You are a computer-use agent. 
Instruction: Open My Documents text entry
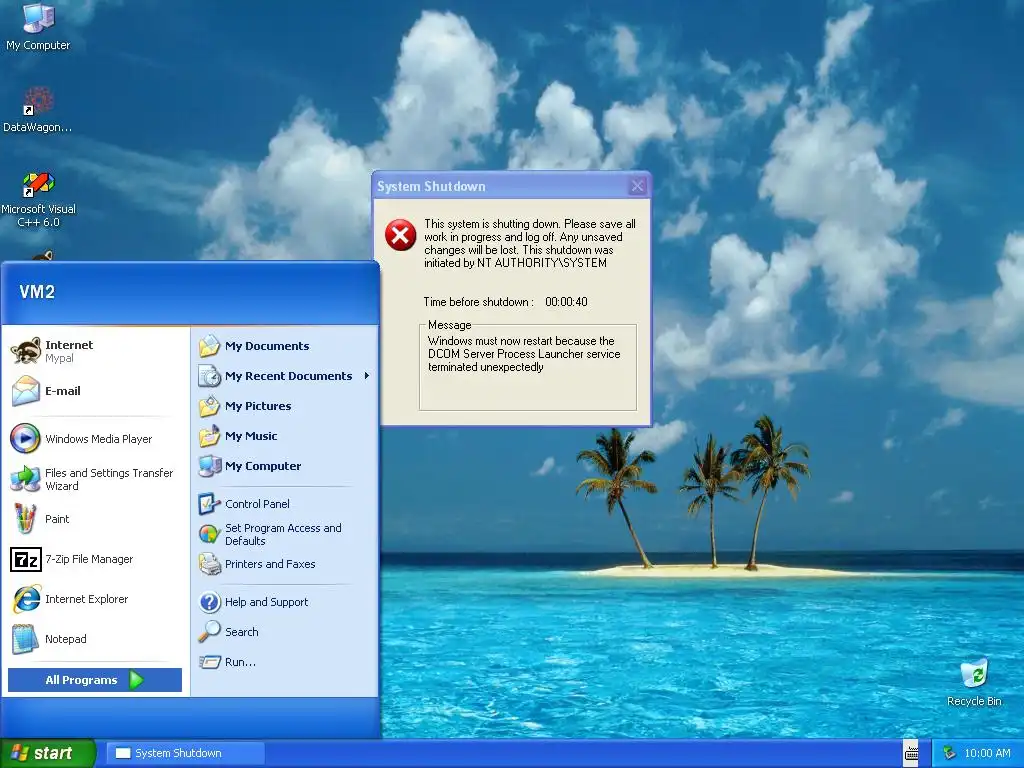[x=267, y=345]
